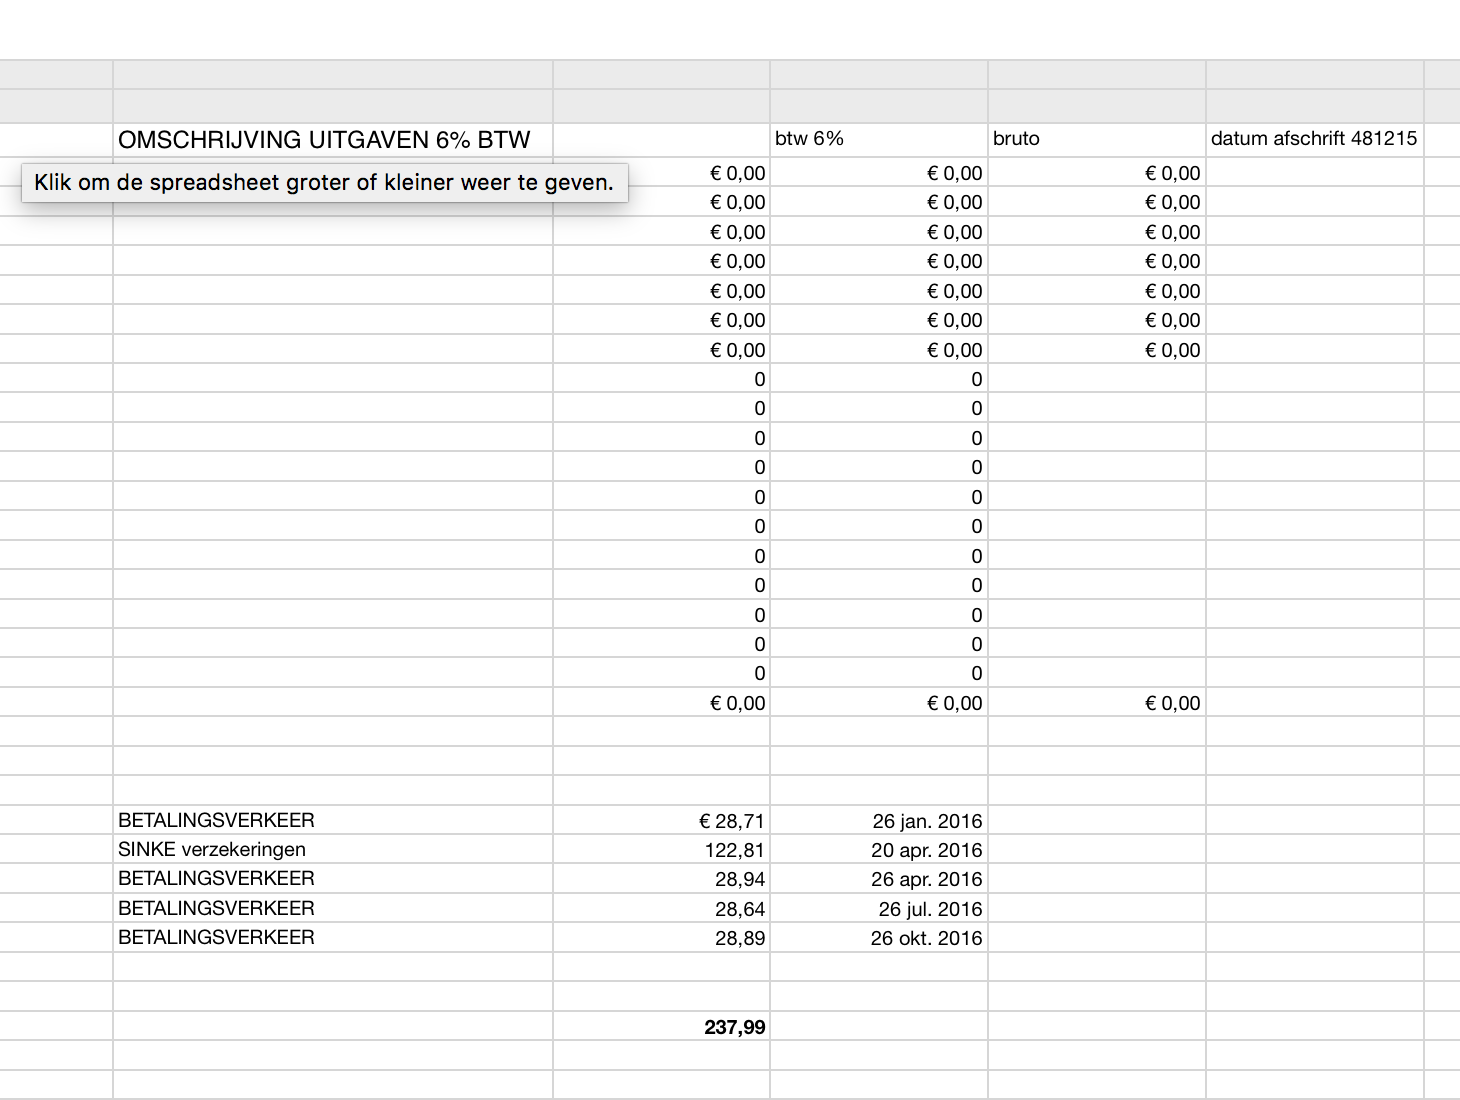Click the date cell 26 okt. 2016
Screen dimensions: 1460x1100
pyautogui.click(x=879, y=937)
